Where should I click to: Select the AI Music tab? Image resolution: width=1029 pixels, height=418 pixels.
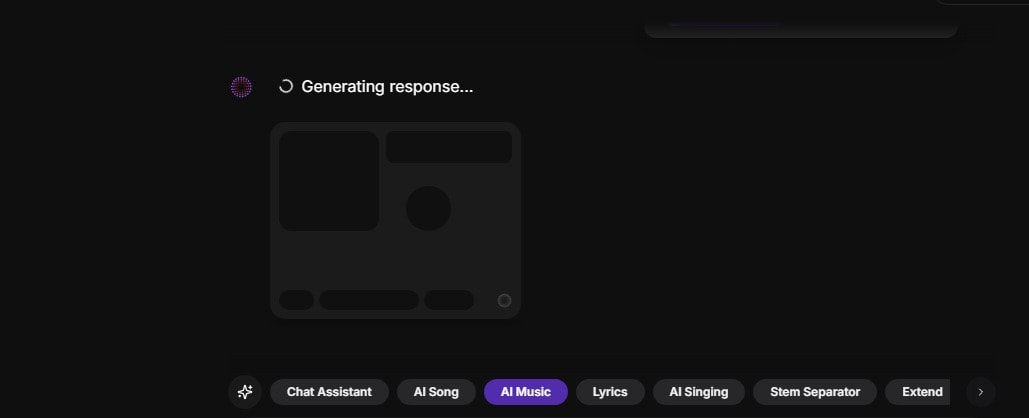coord(526,392)
